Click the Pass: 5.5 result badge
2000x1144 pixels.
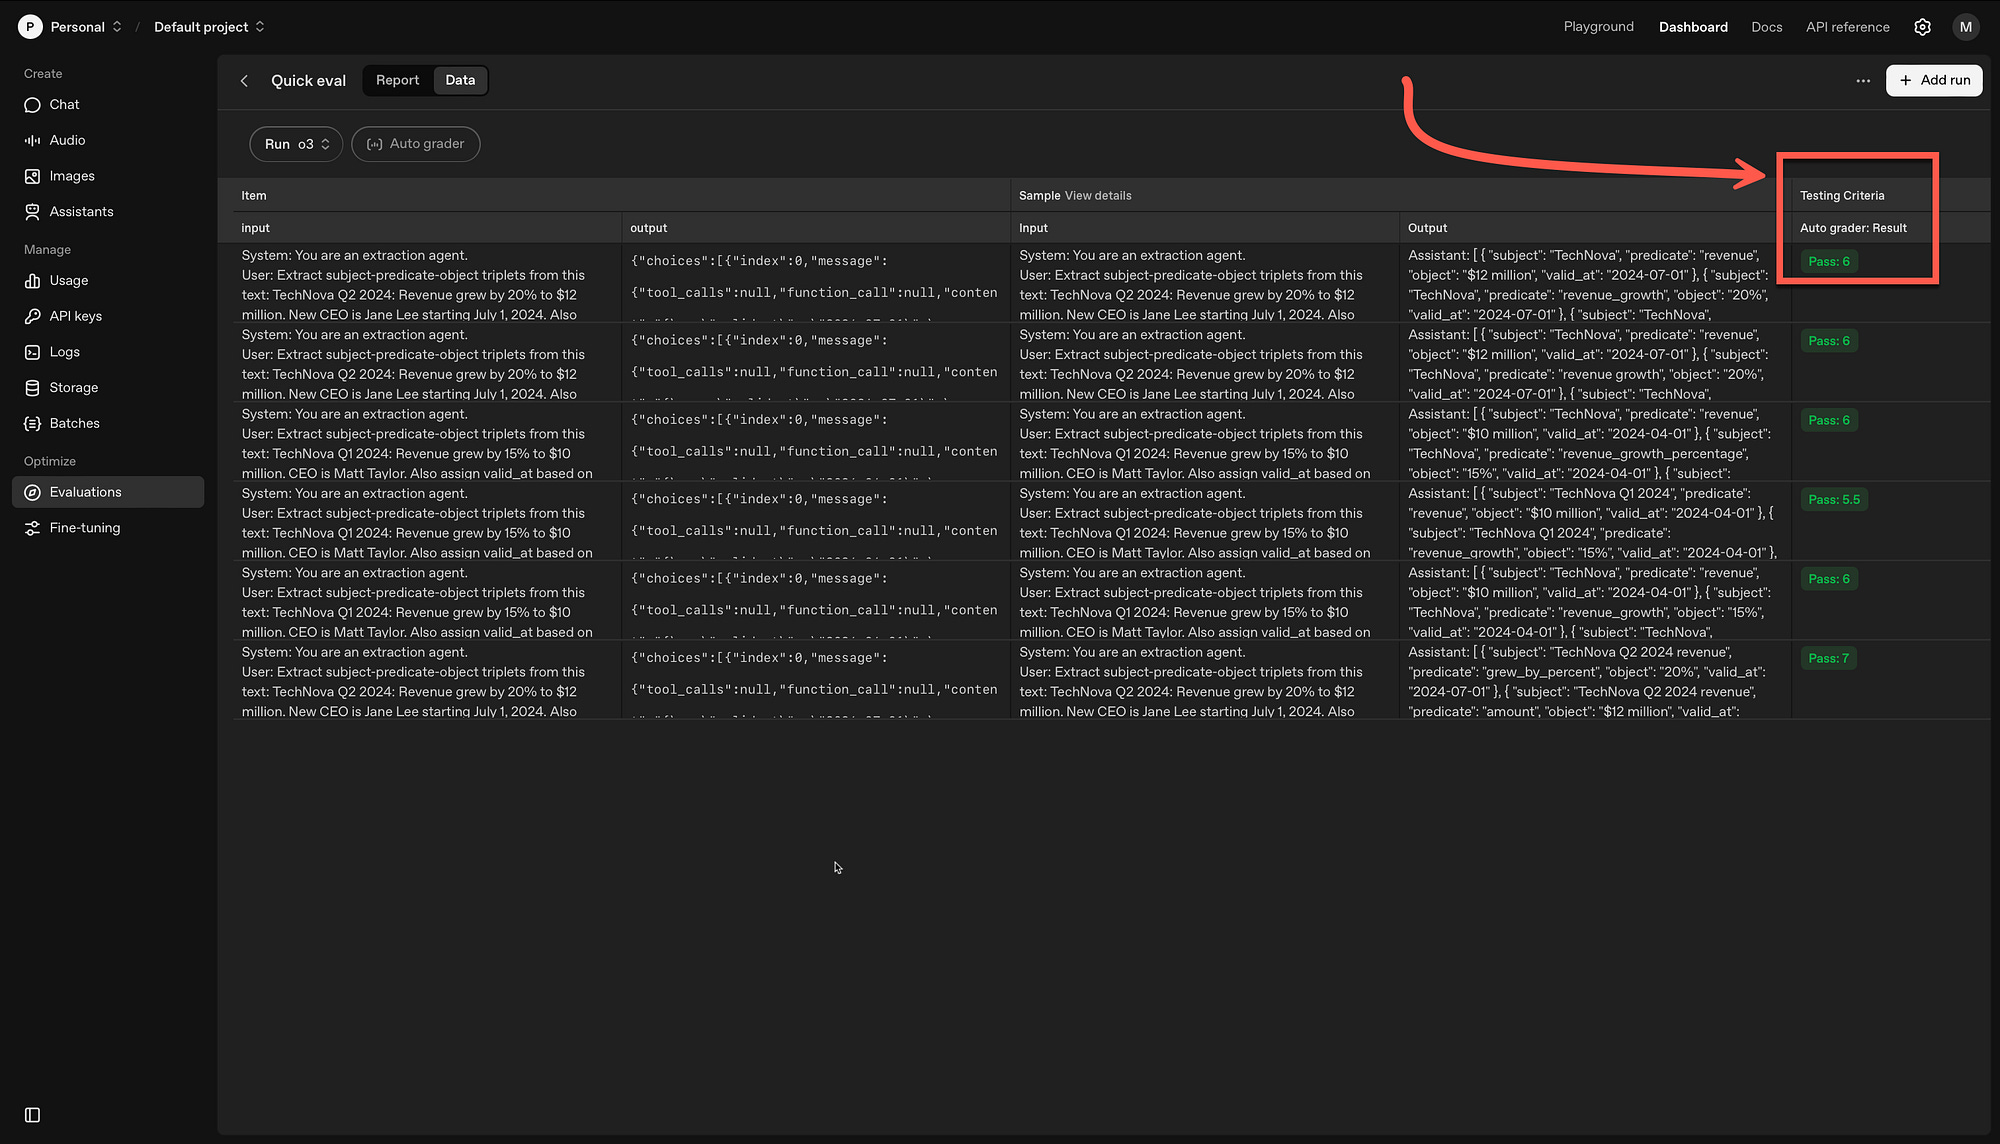click(x=1833, y=500)
